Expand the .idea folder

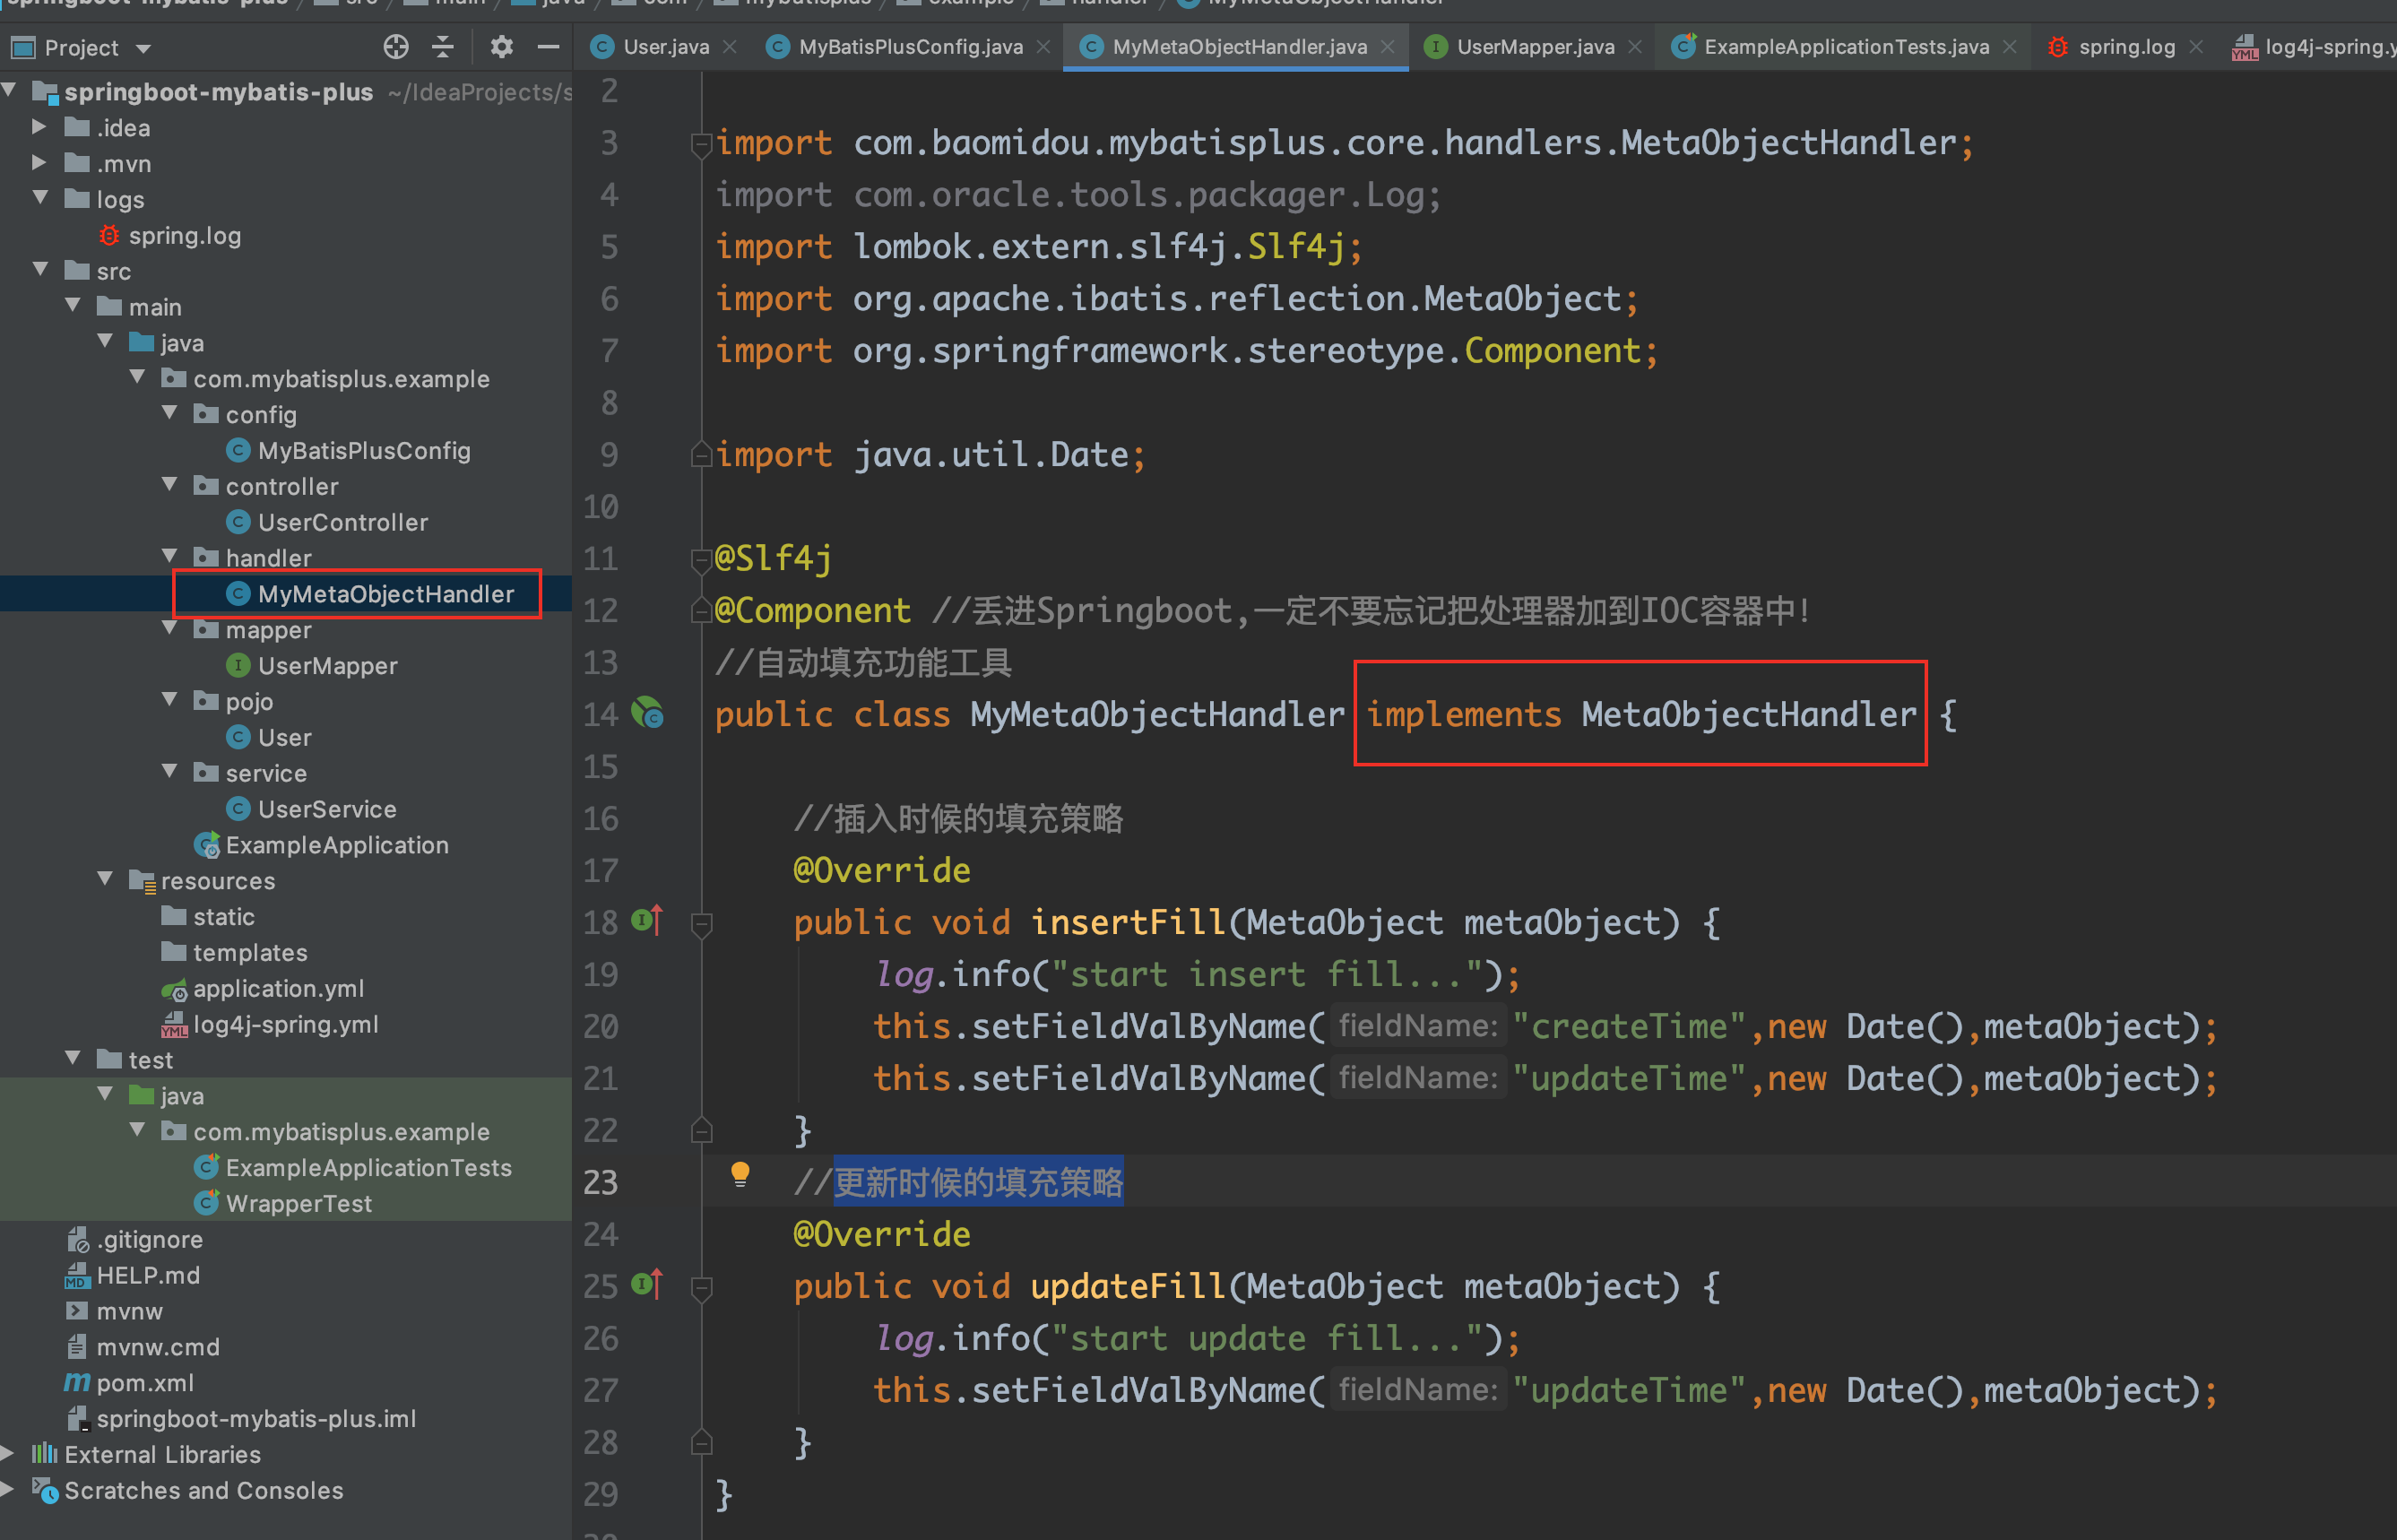tap(39, 127)
